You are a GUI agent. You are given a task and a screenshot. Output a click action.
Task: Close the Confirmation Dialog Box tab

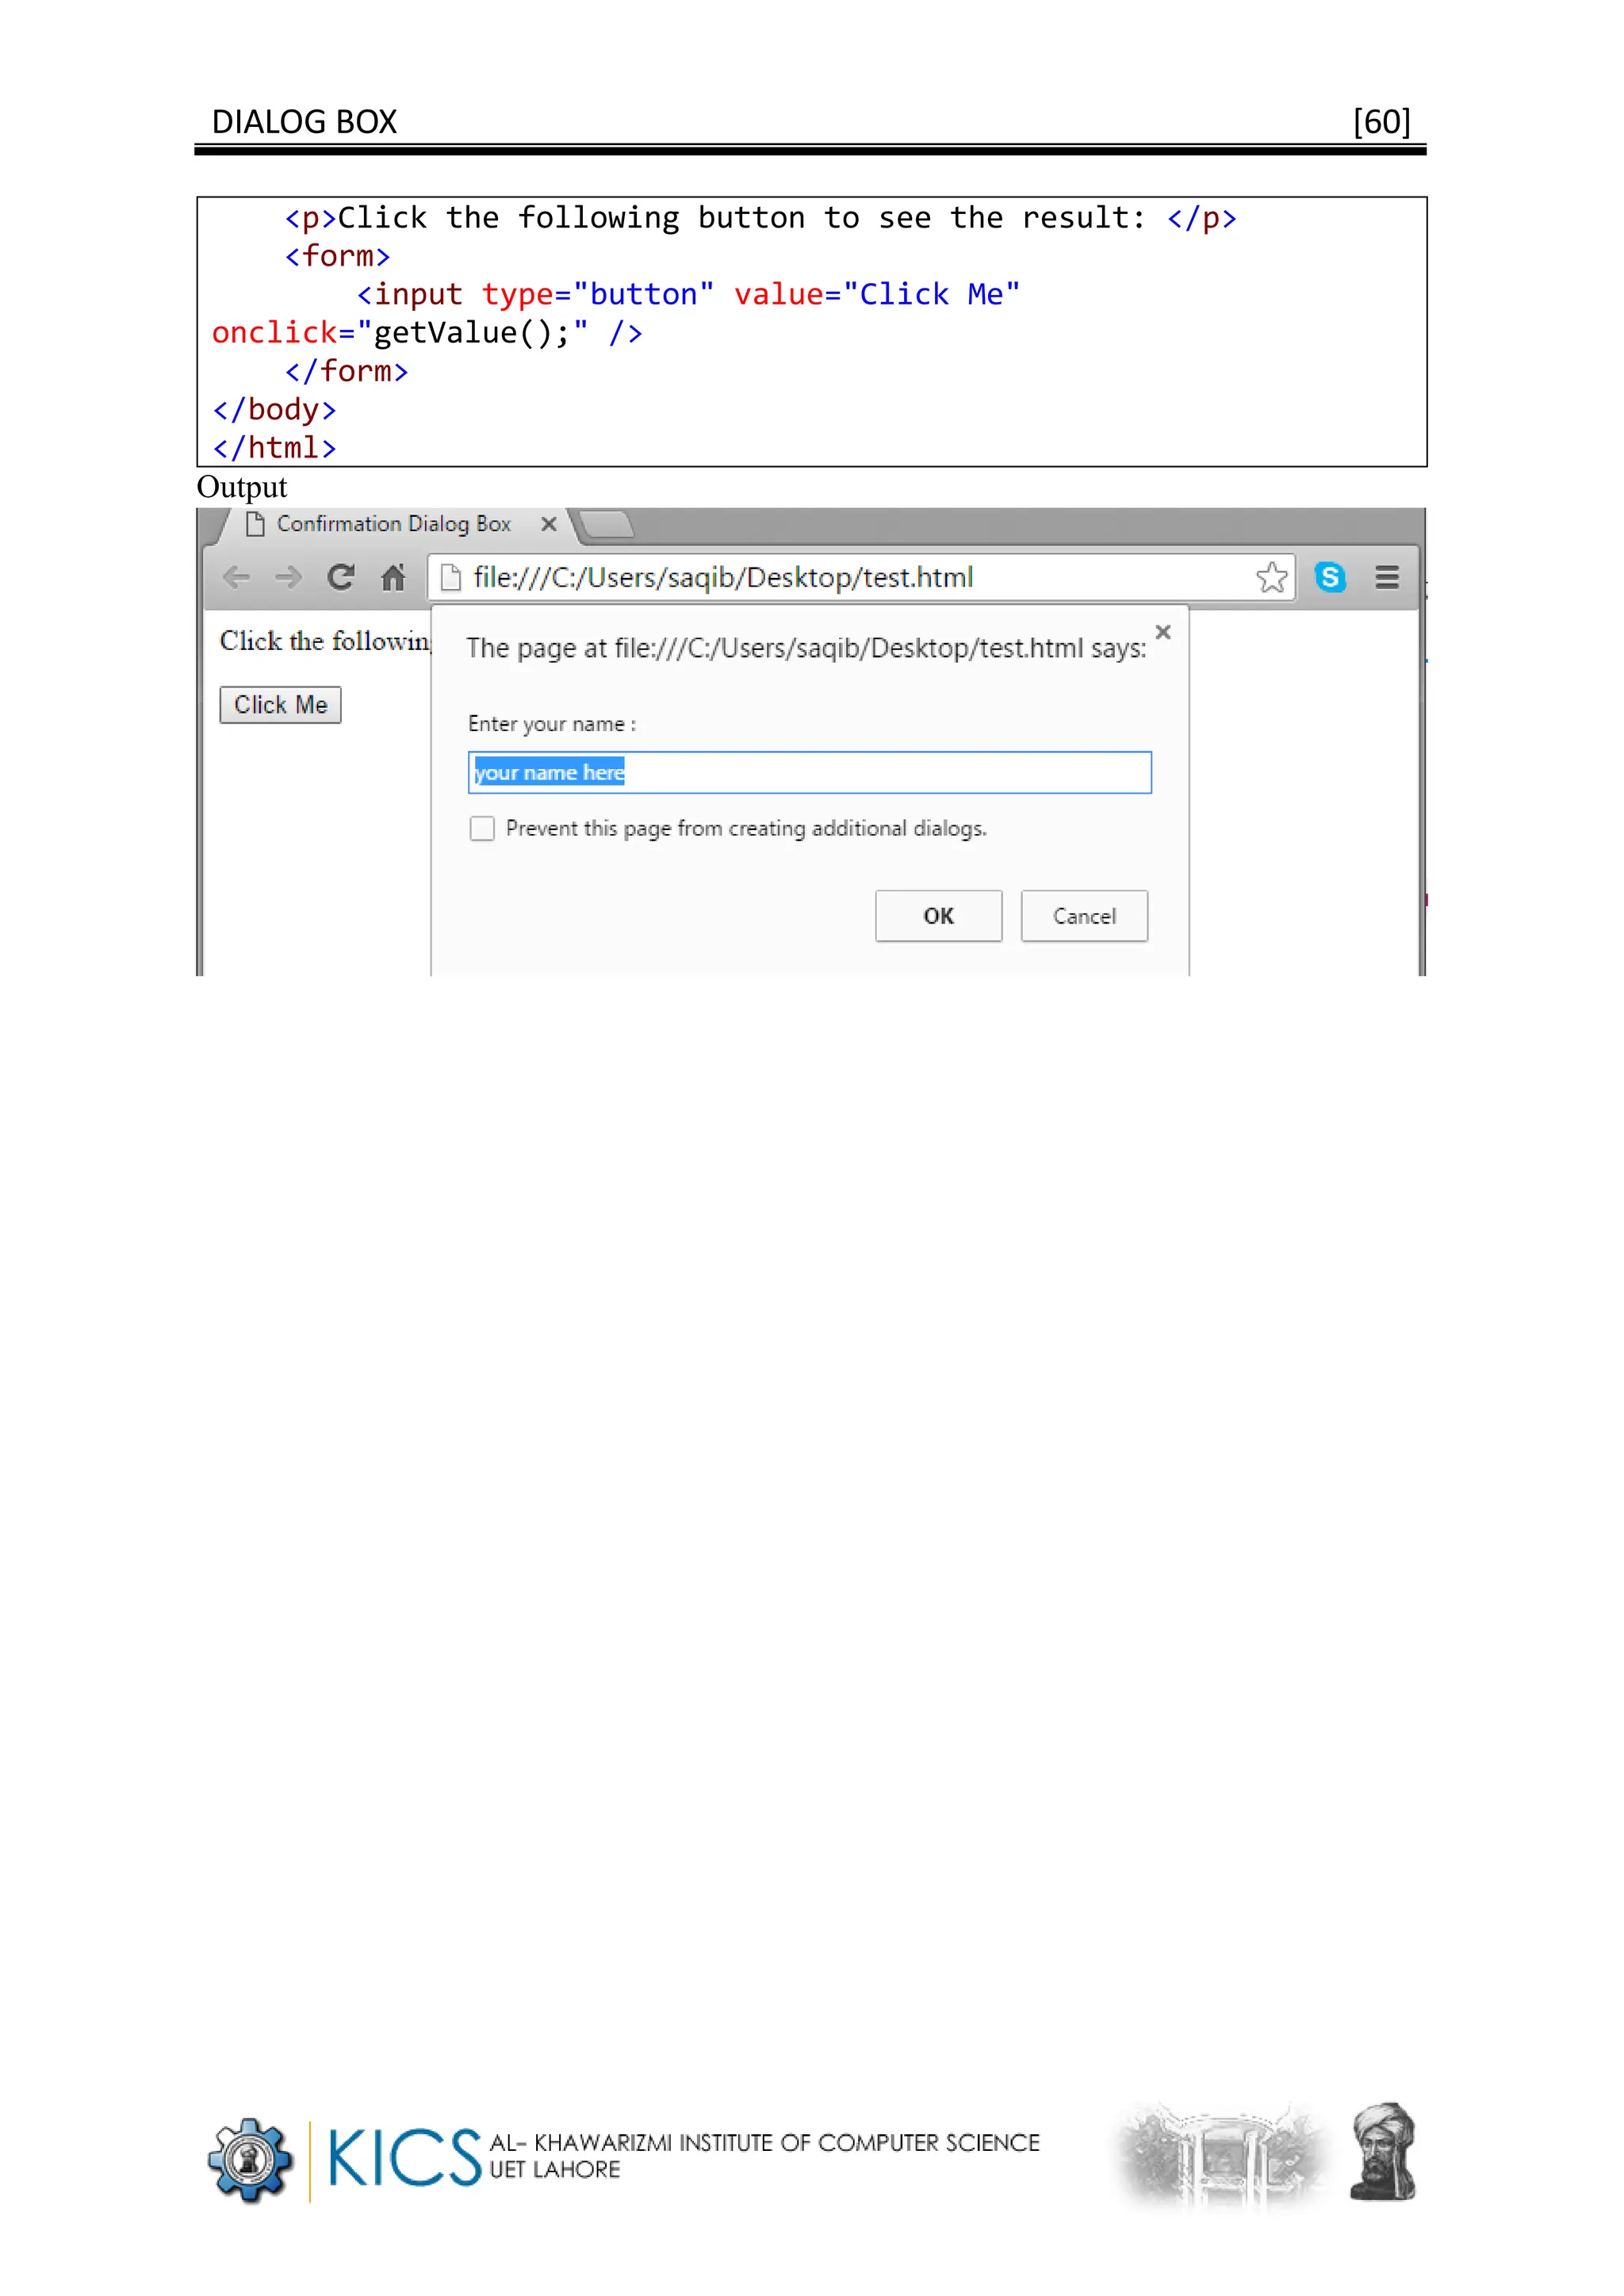click(548, 524)
